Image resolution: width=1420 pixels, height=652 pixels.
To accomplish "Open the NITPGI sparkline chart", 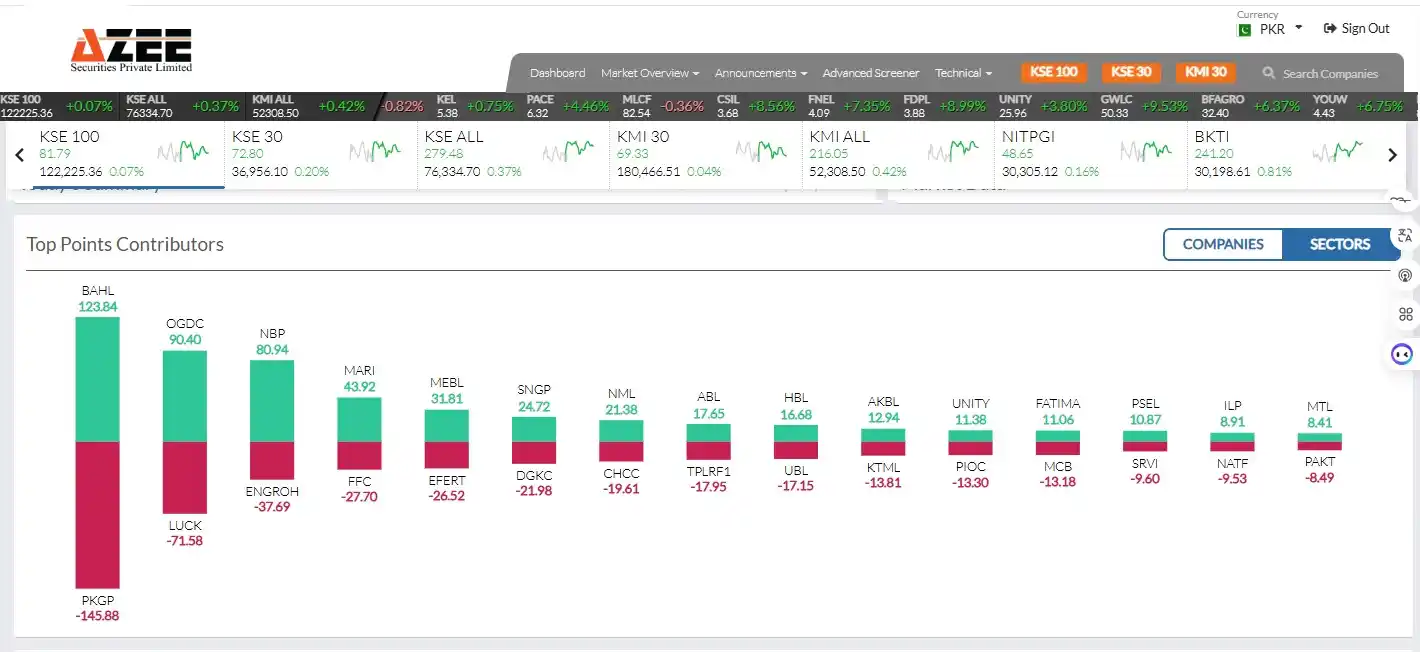I will (1146, 151).
